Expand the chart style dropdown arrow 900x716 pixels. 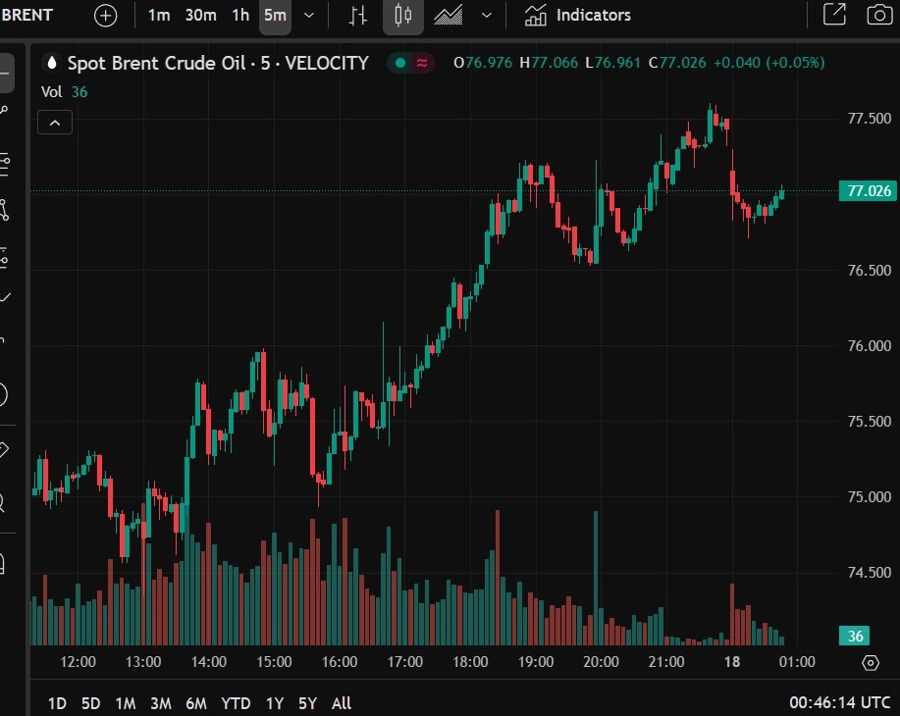[487, 16]
